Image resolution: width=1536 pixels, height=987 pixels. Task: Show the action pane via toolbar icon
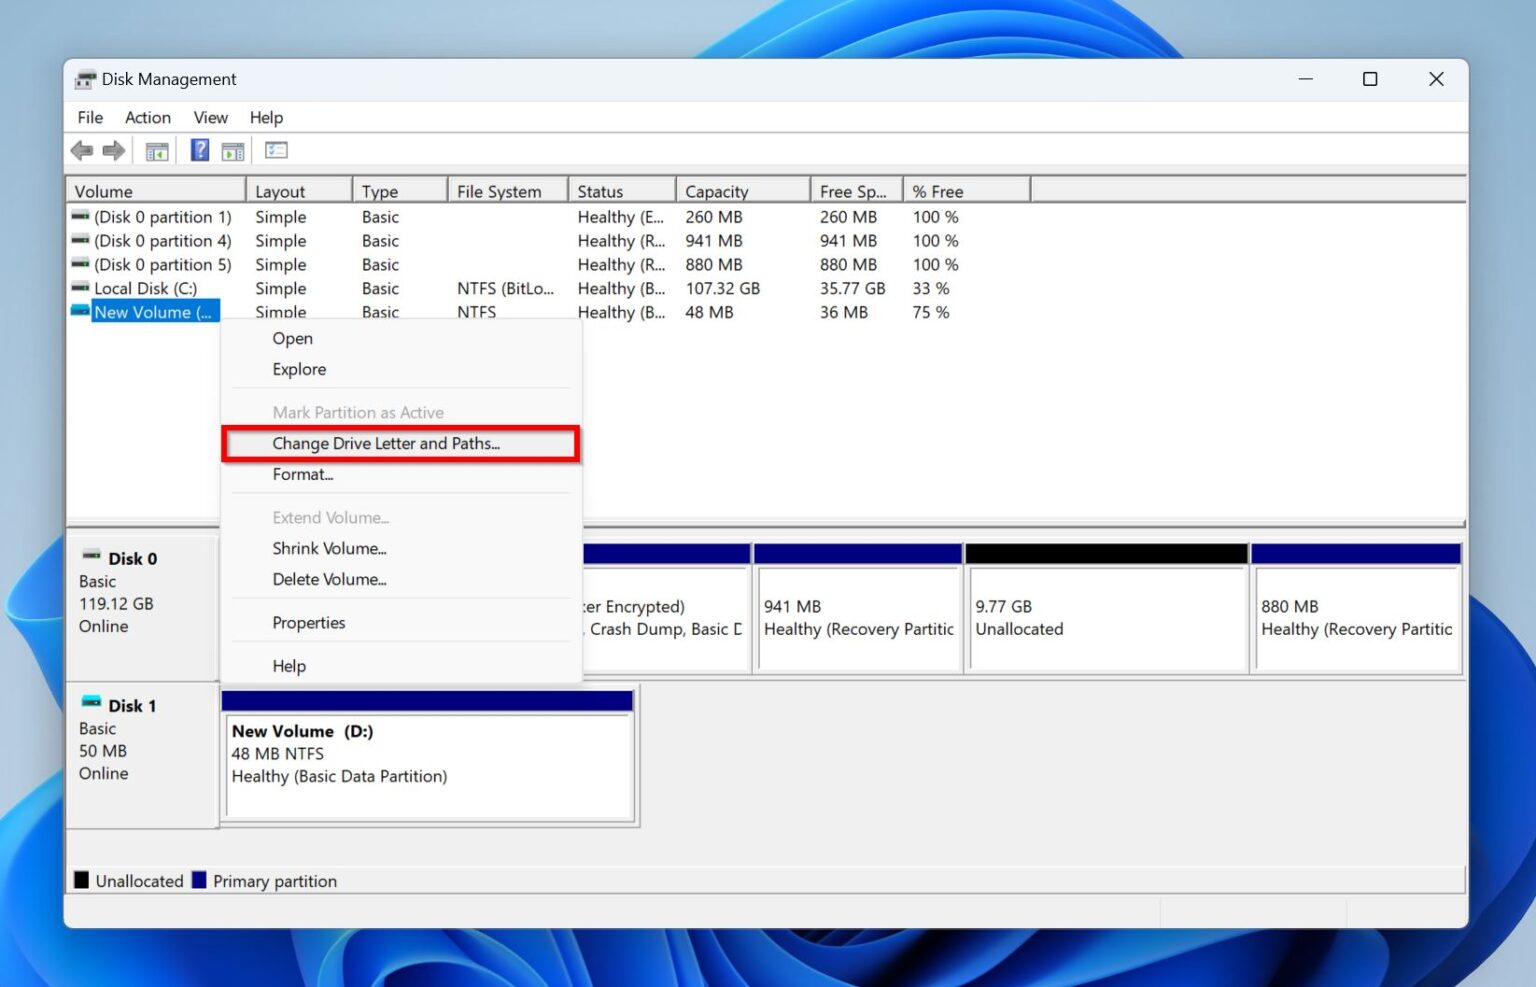[x=234, y=150]
